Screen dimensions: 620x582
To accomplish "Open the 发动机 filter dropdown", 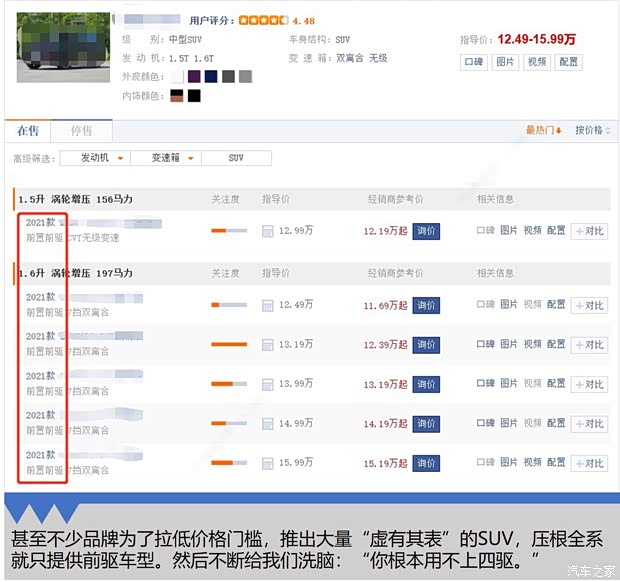I will [95, 158].
